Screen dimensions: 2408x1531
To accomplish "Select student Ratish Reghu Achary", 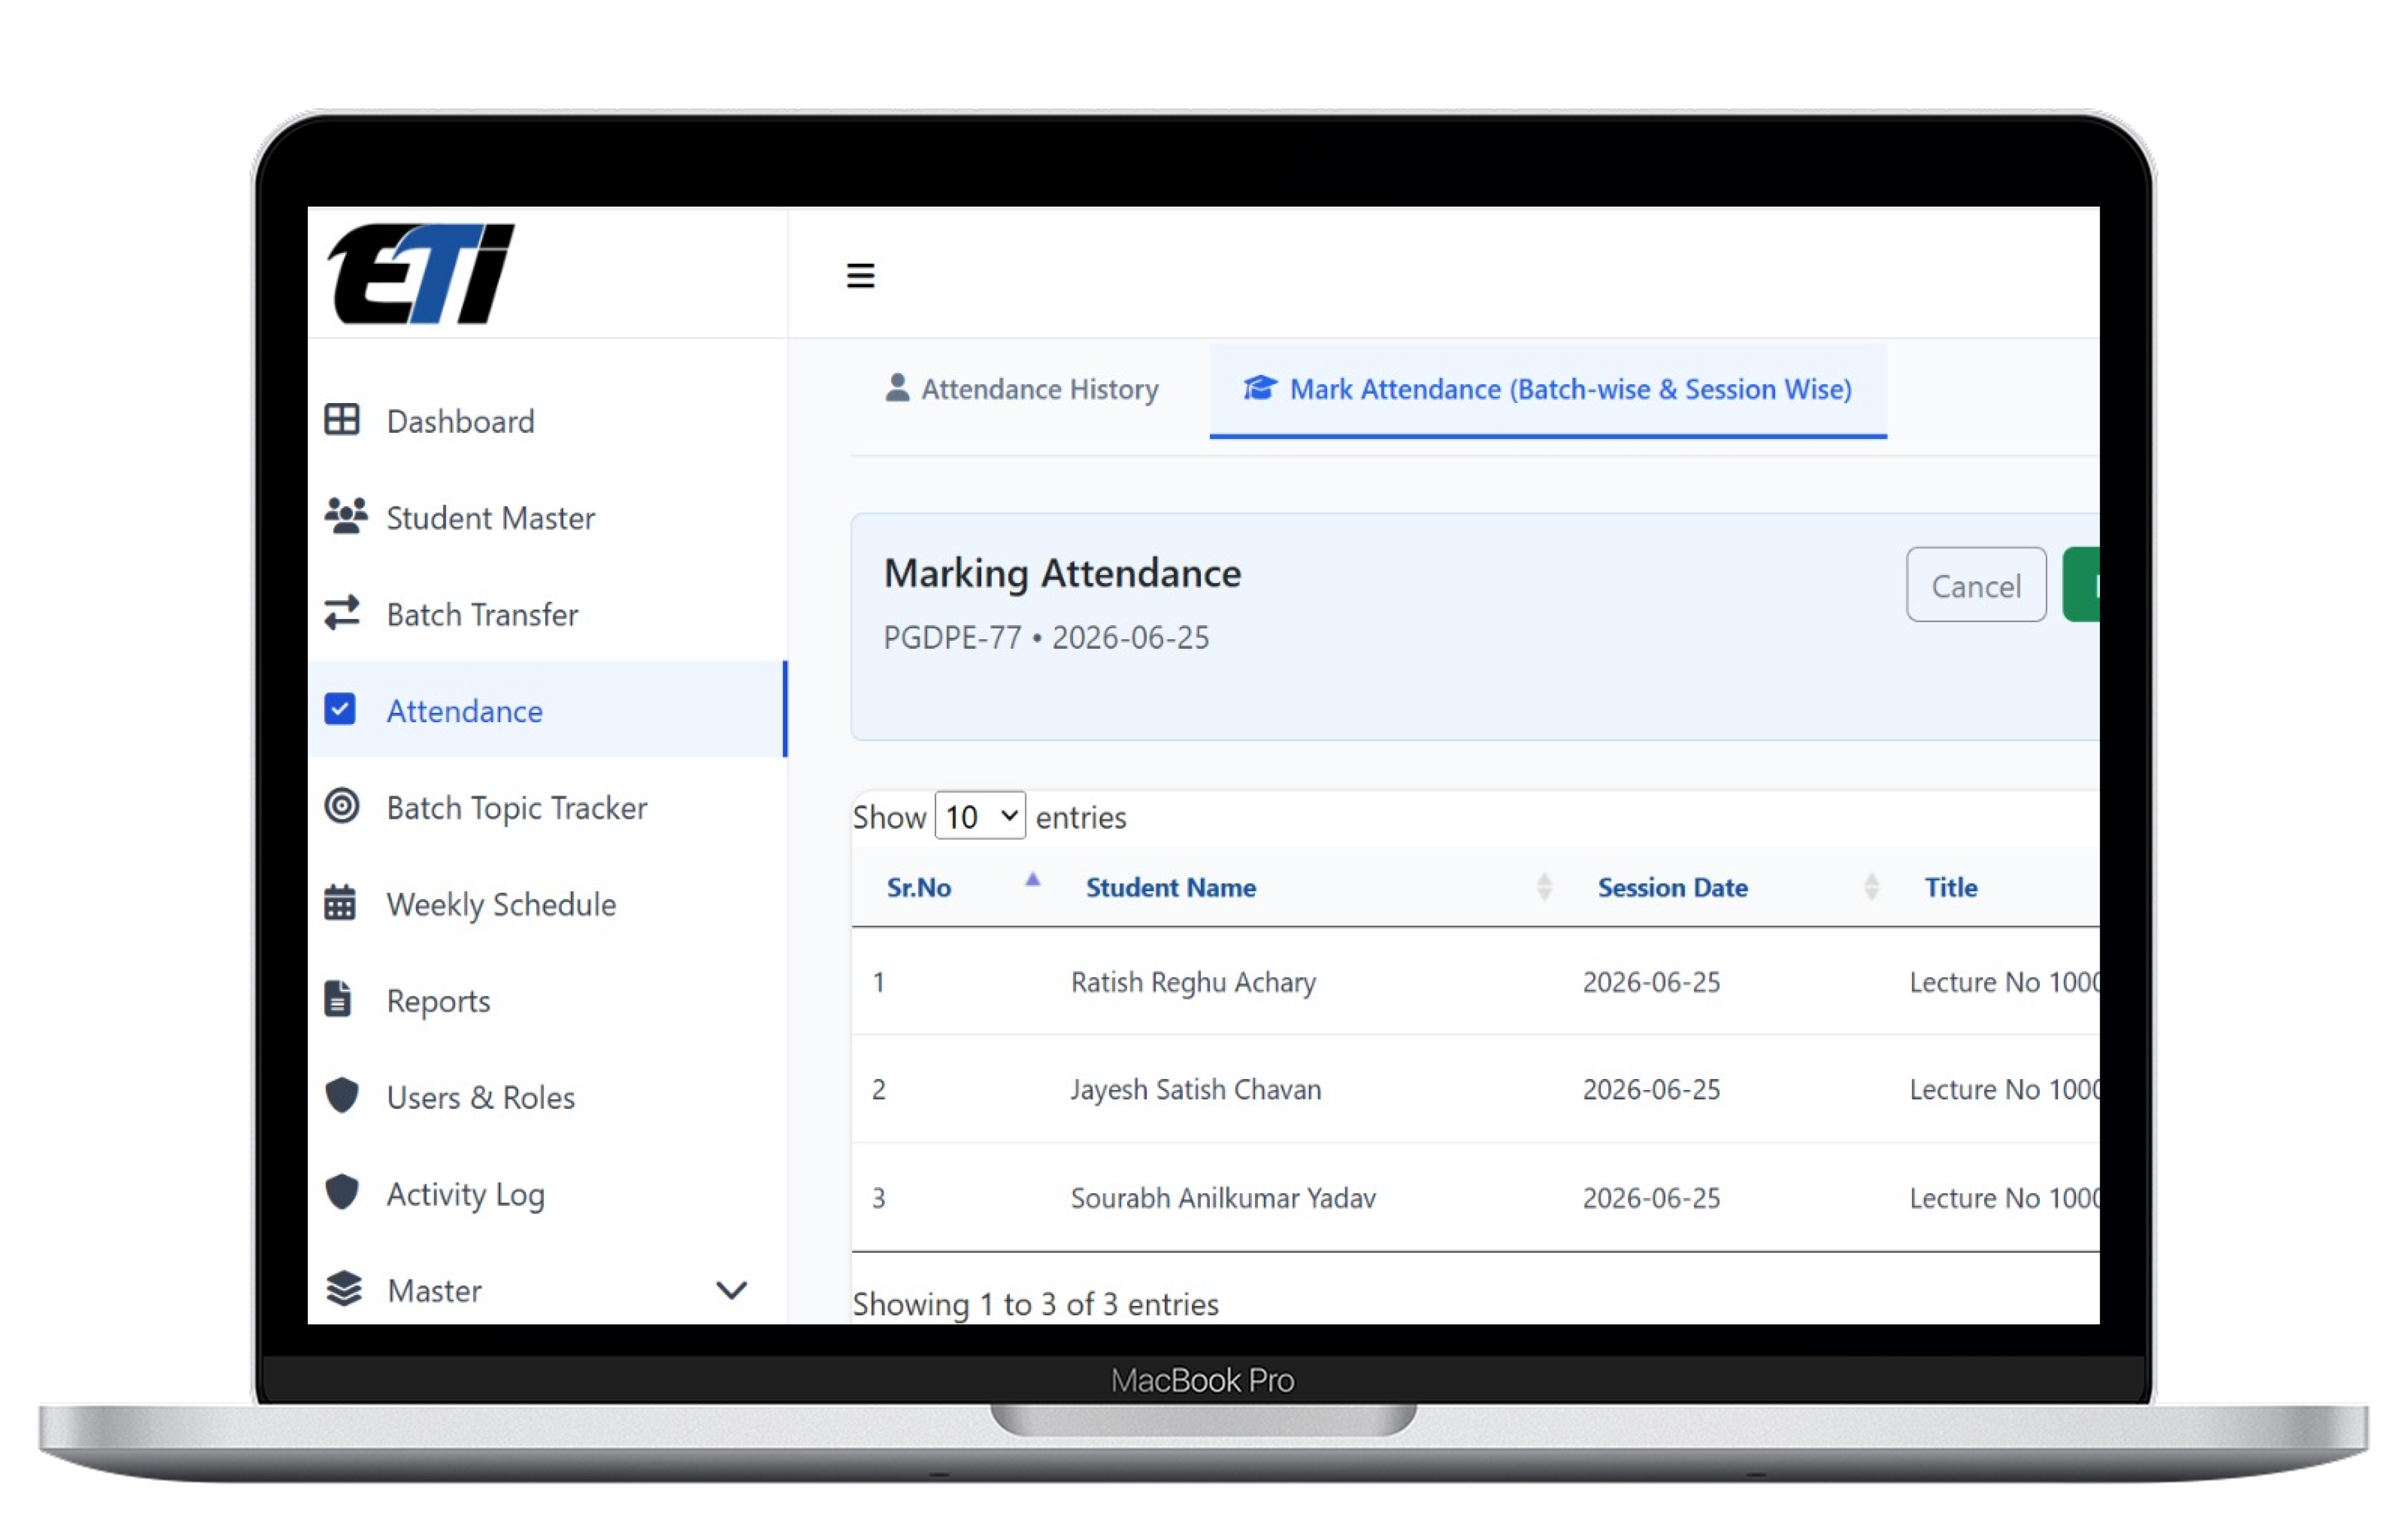I will click(1193, 982).
